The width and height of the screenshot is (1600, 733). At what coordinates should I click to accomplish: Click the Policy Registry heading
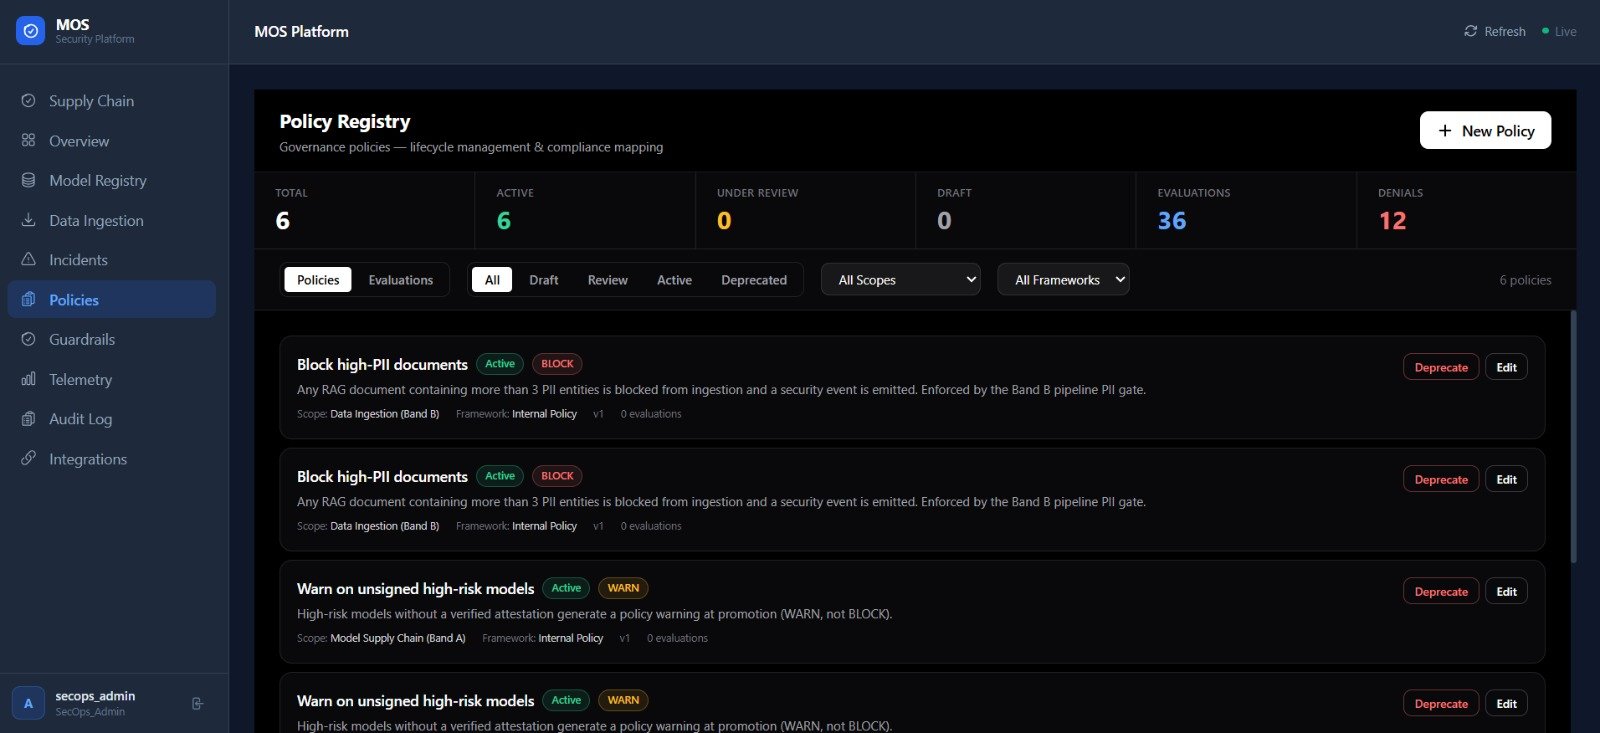point(345,121)
